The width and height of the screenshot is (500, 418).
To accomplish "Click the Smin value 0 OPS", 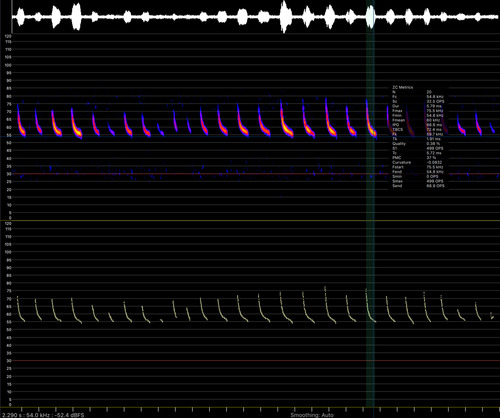I will 432,176.
